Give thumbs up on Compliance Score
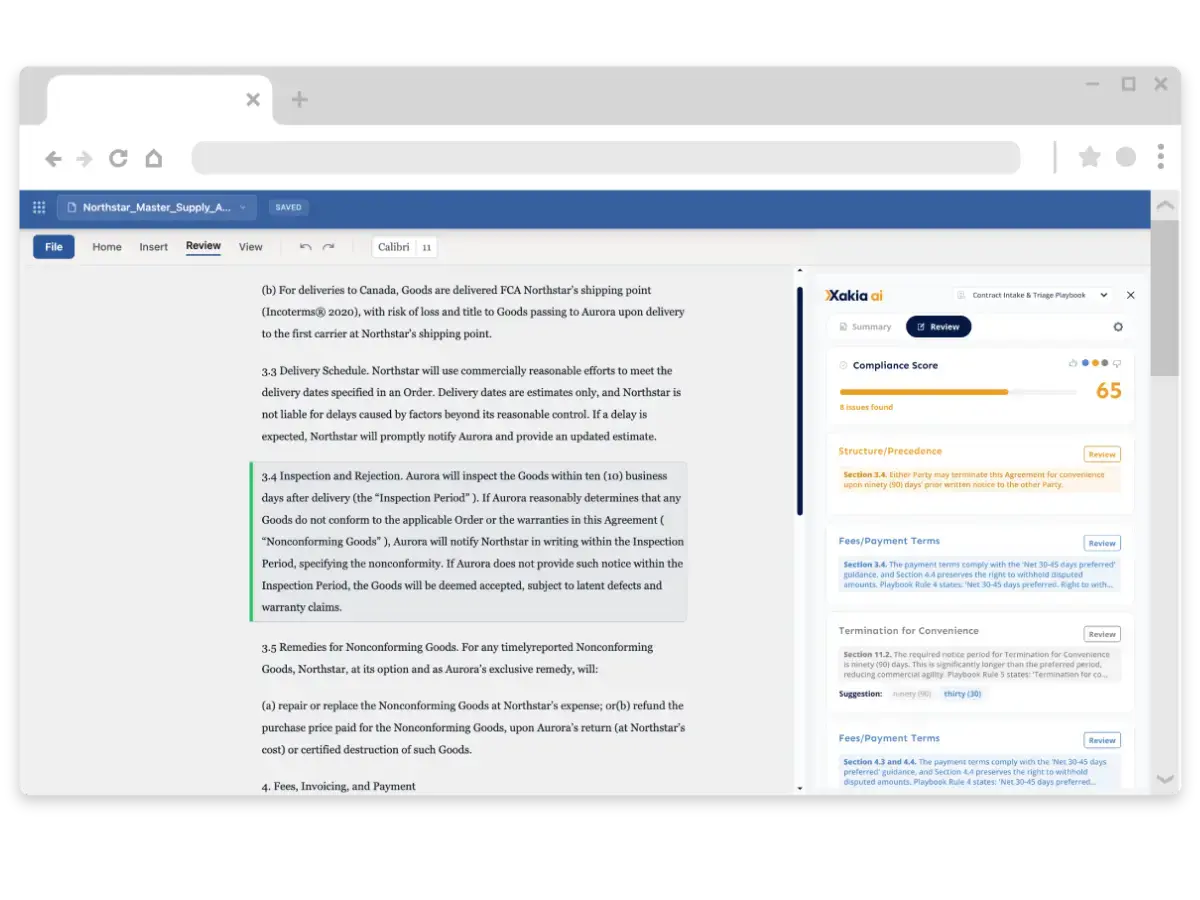Viewport: 1200px width, 900px height. (x=1073, y=363)
